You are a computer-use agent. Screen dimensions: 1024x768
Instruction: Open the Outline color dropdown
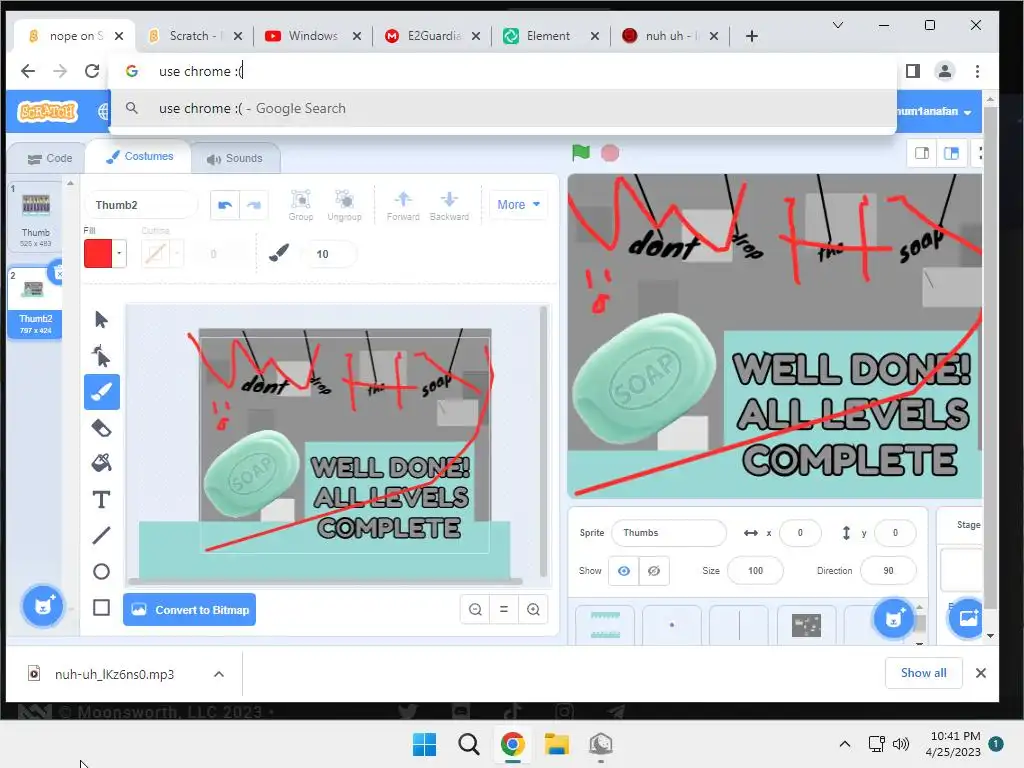pyautogui.click(x=176, y=253)
